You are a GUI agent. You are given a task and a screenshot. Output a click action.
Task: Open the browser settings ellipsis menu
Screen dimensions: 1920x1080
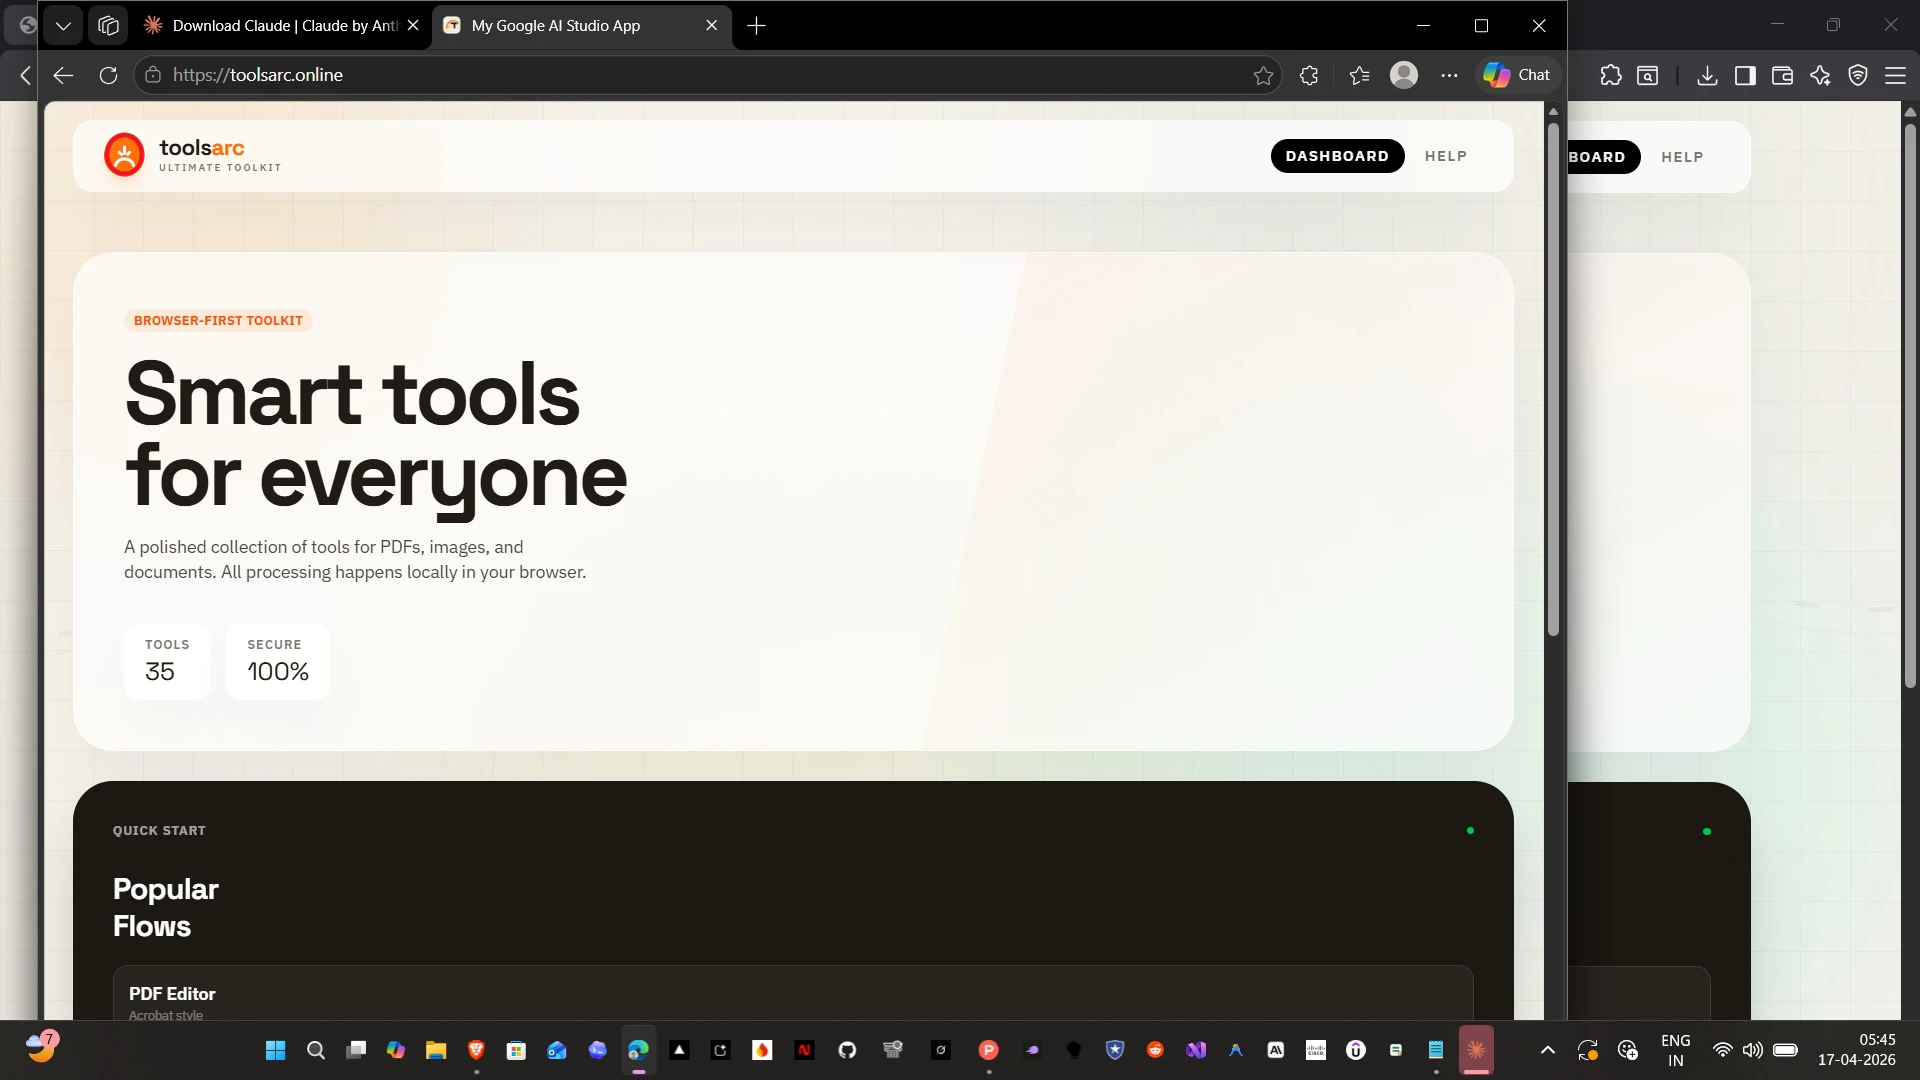1451,75
